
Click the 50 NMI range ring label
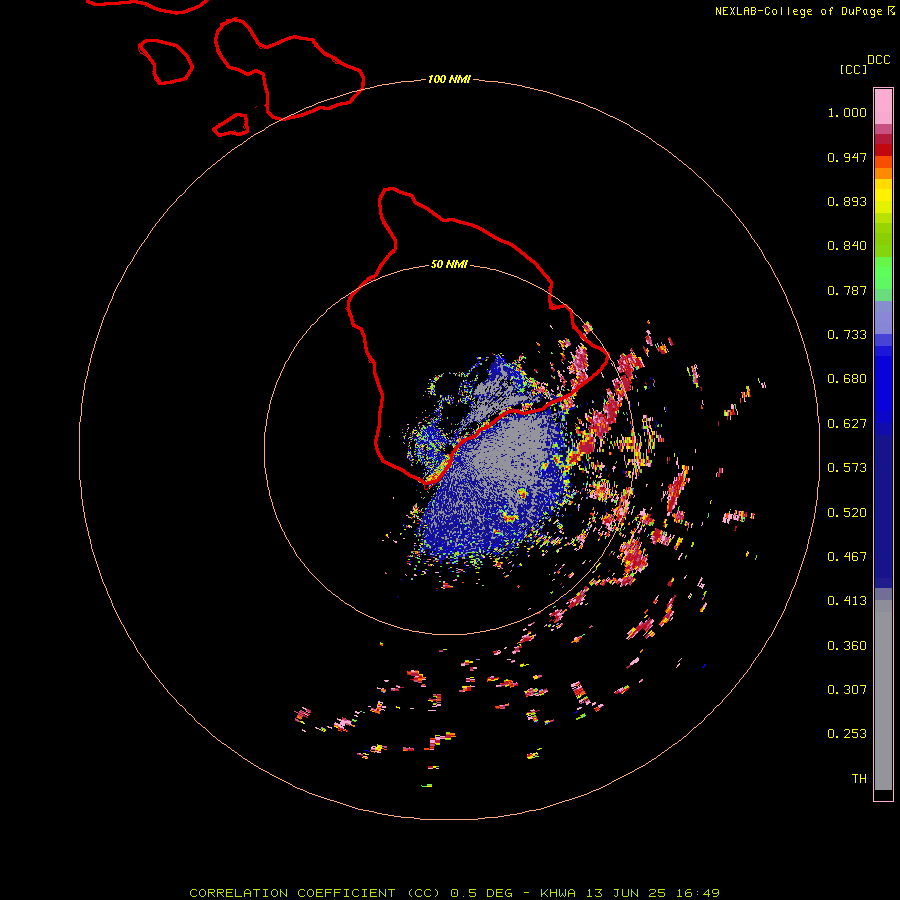click(449, 264)
